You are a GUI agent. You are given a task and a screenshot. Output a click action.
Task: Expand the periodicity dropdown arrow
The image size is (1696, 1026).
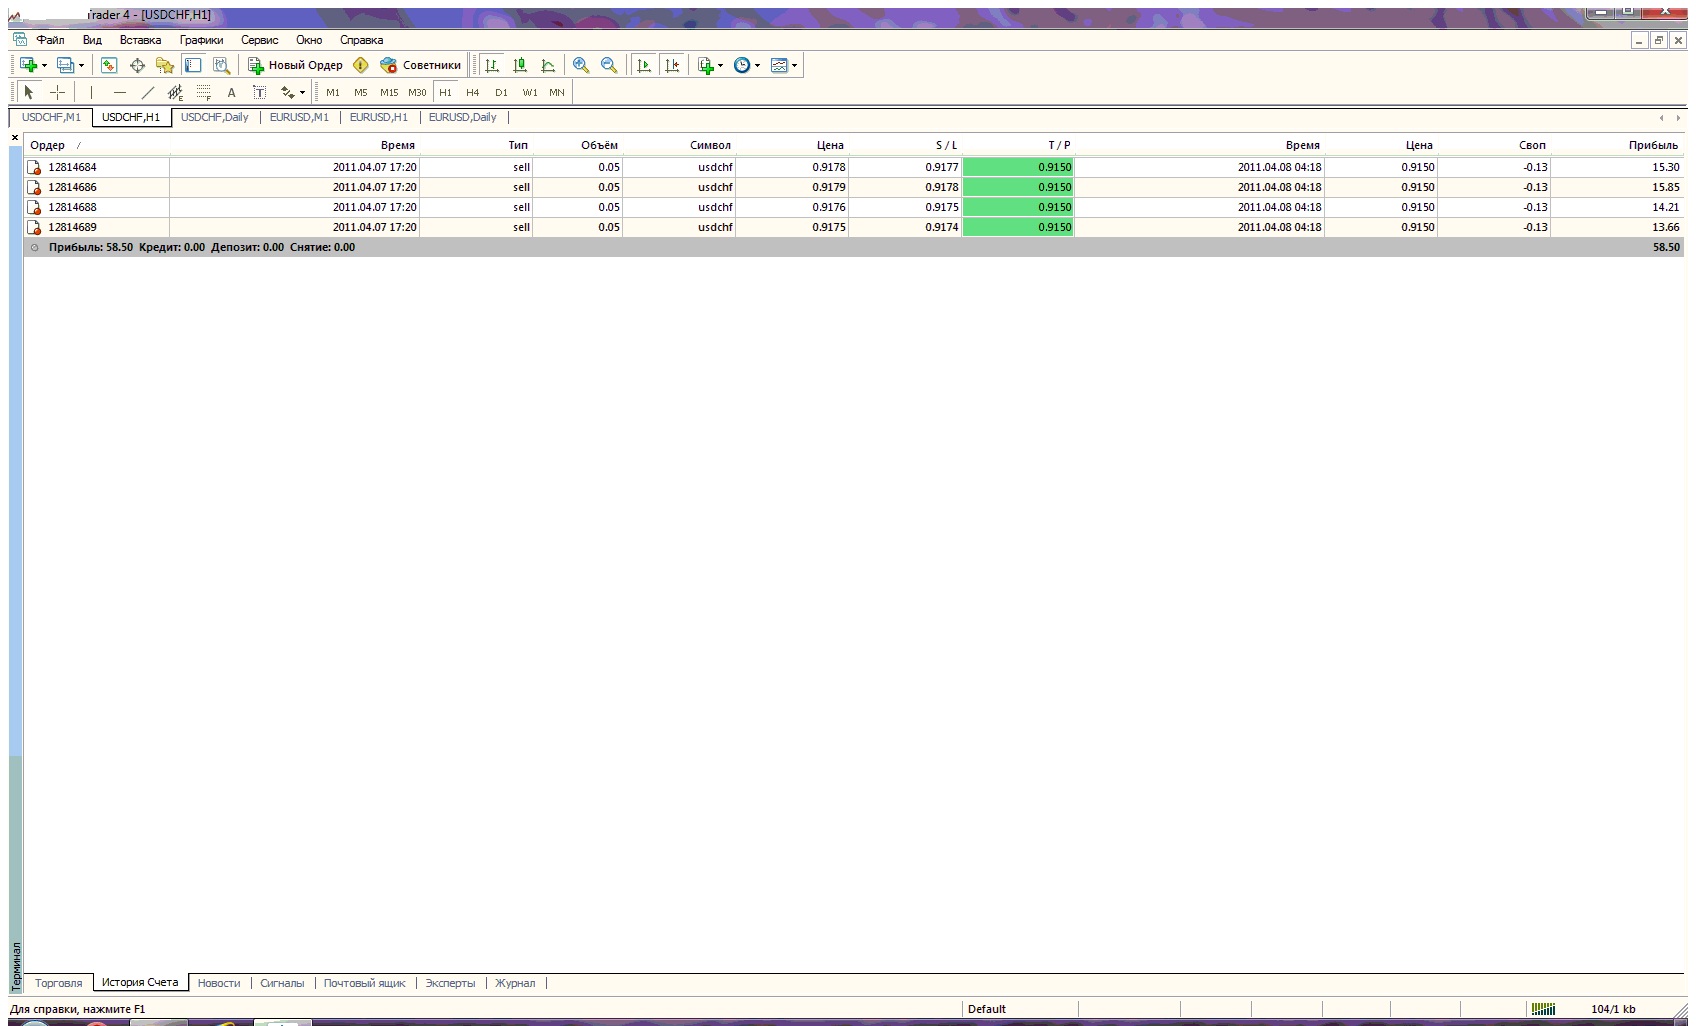point(757,66)
